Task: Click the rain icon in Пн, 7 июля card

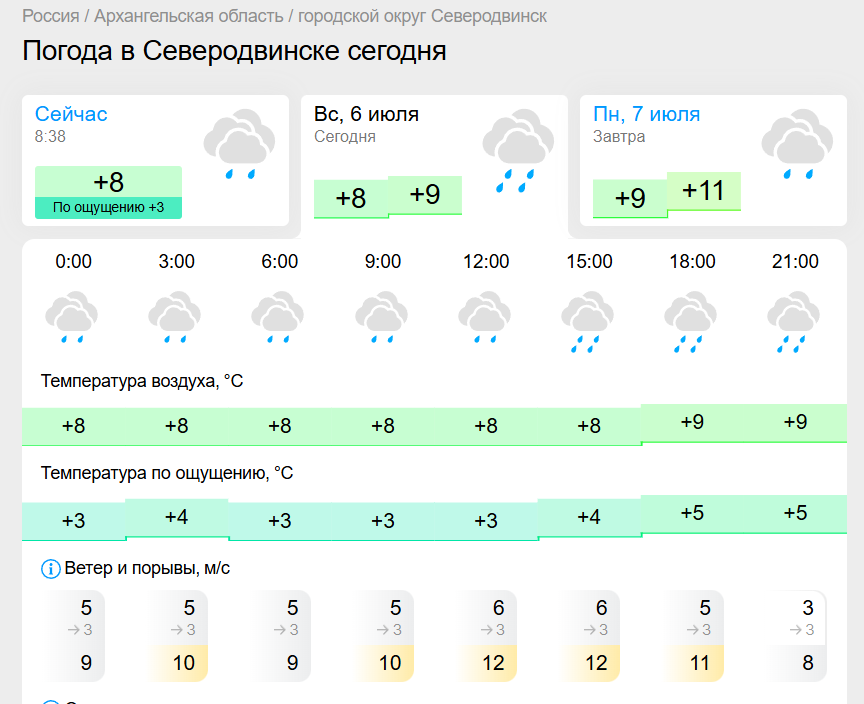Action: click(797, 144)
